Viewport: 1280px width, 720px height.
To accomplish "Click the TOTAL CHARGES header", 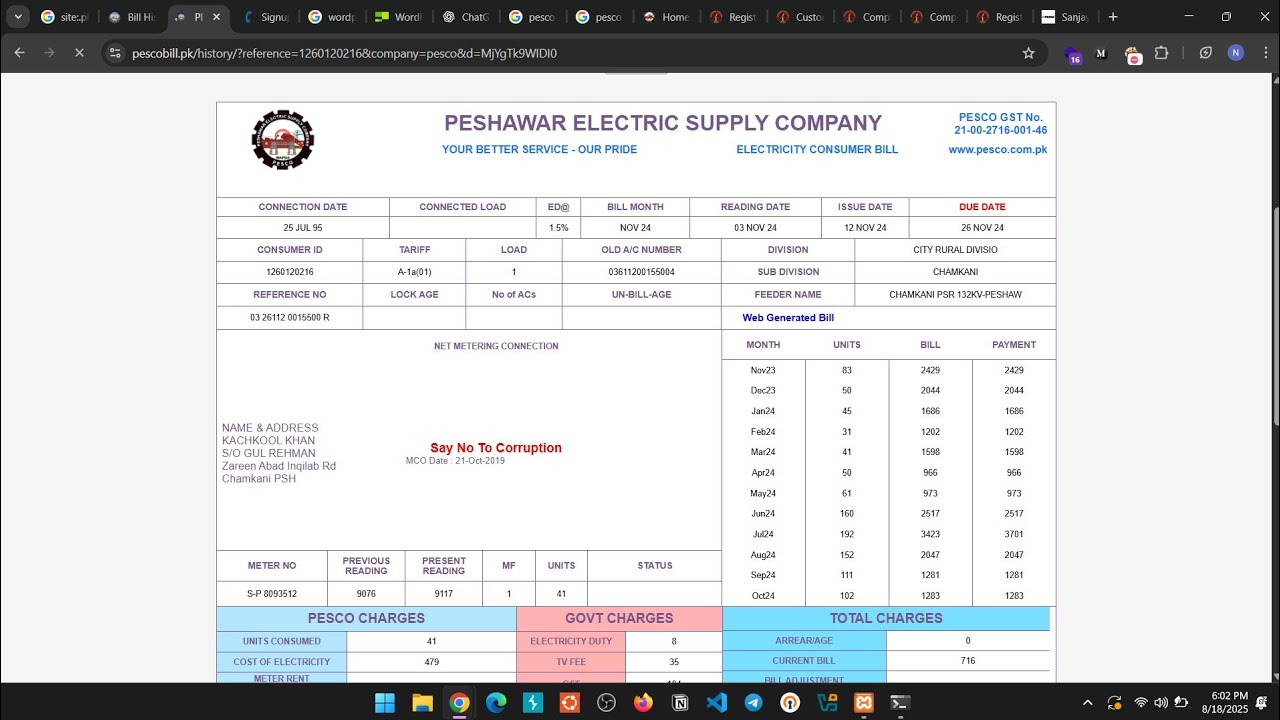I will pyautogui.click(x=886, y=618).
